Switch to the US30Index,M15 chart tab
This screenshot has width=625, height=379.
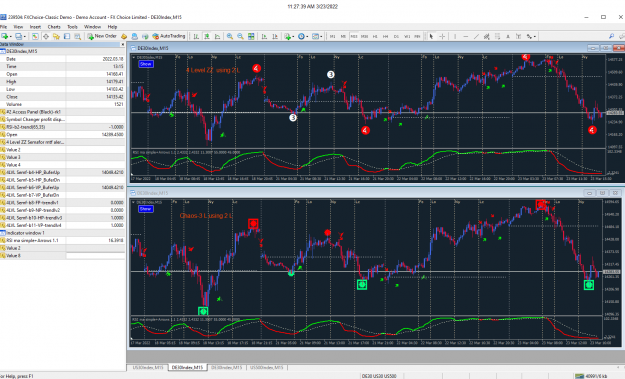pyautogui.click(x=147, y=367)
